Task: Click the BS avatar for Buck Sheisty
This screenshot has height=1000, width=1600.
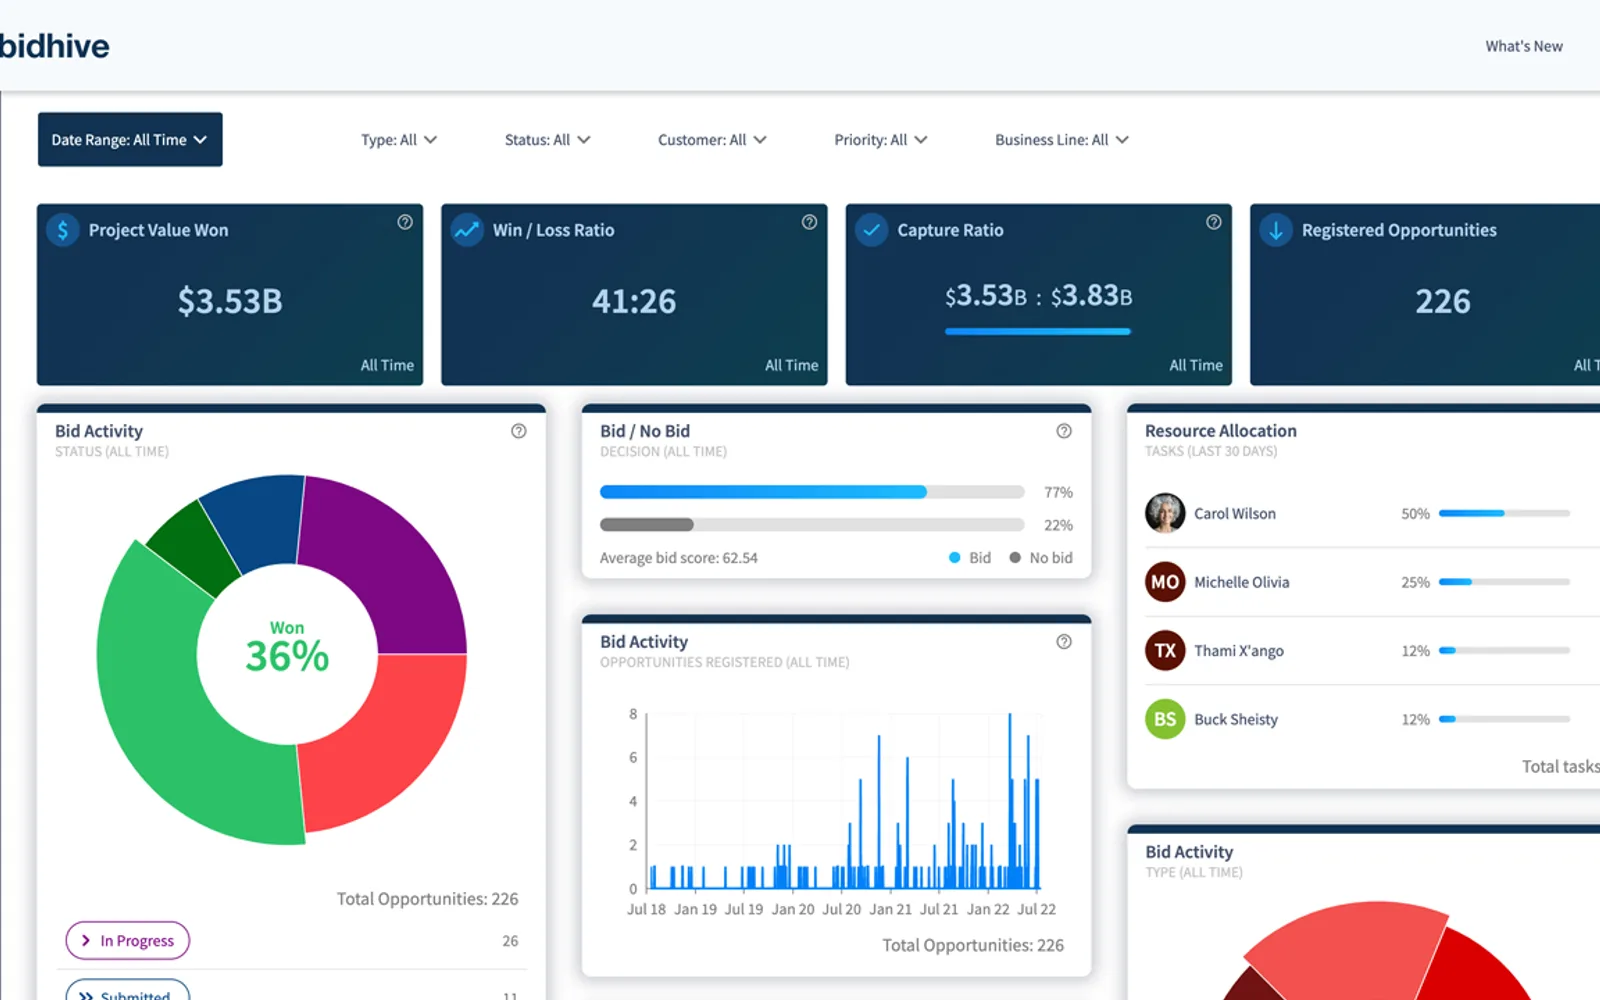Action: pyautogui.click(x=1165, y=719)
